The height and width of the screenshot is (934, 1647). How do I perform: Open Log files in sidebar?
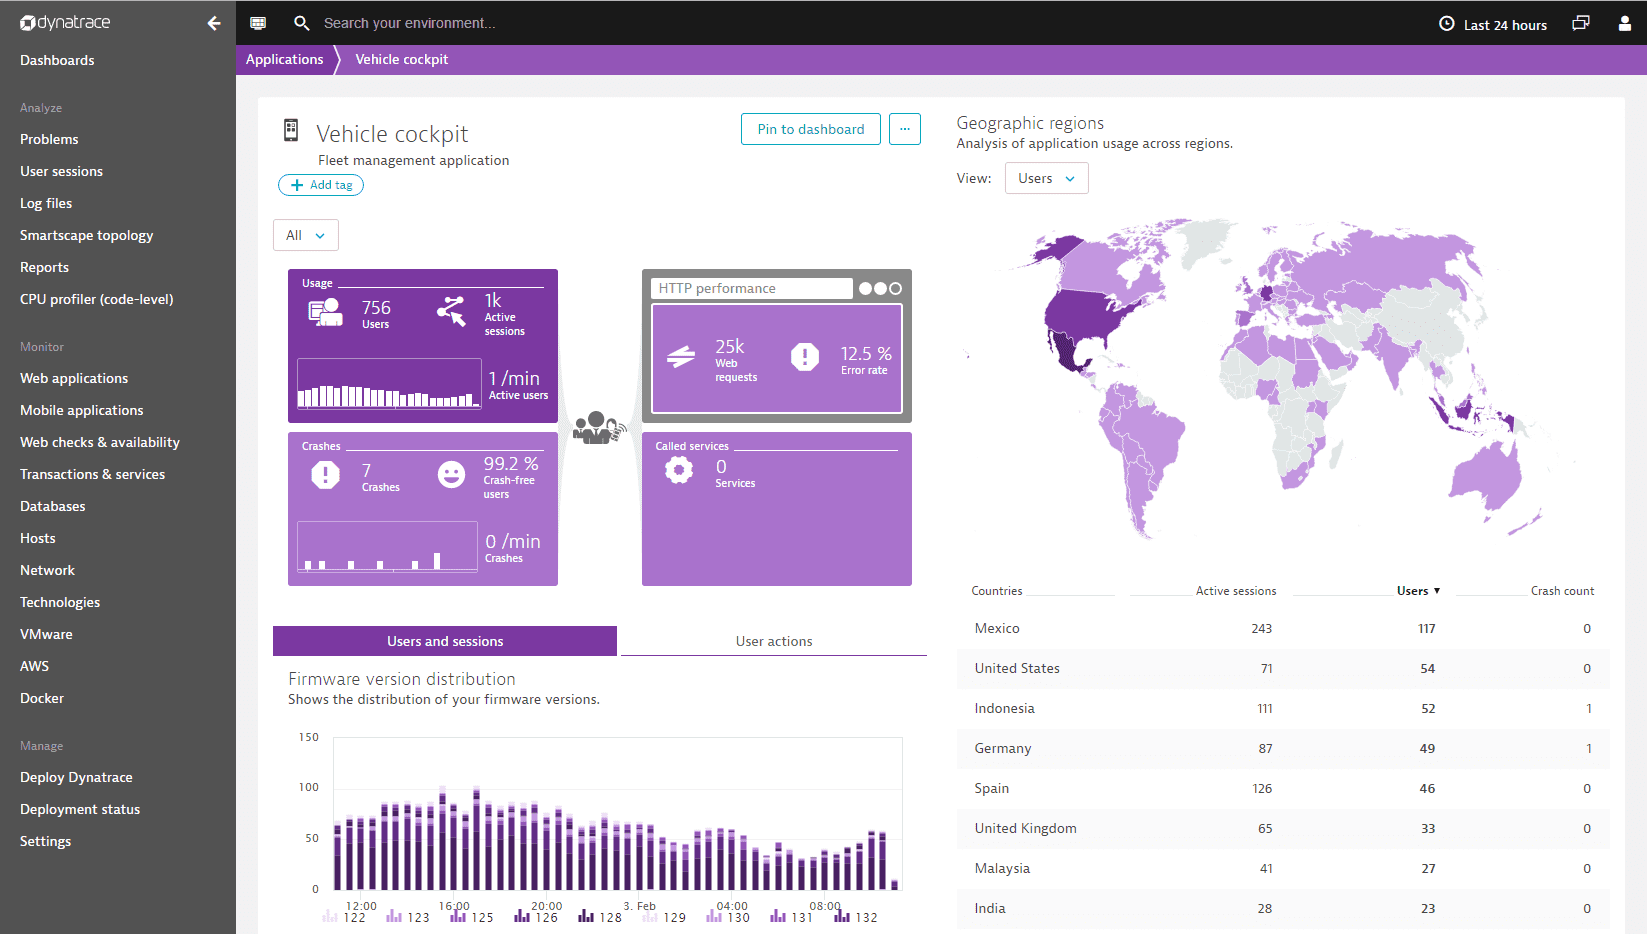click(46, 203)
